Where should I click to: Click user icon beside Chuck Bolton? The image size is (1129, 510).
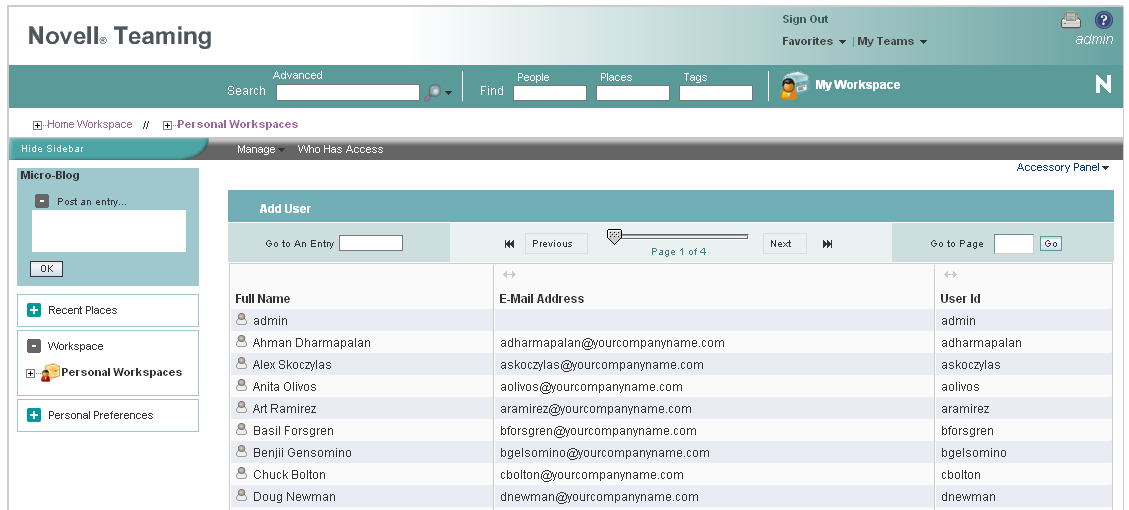point(242,473)
